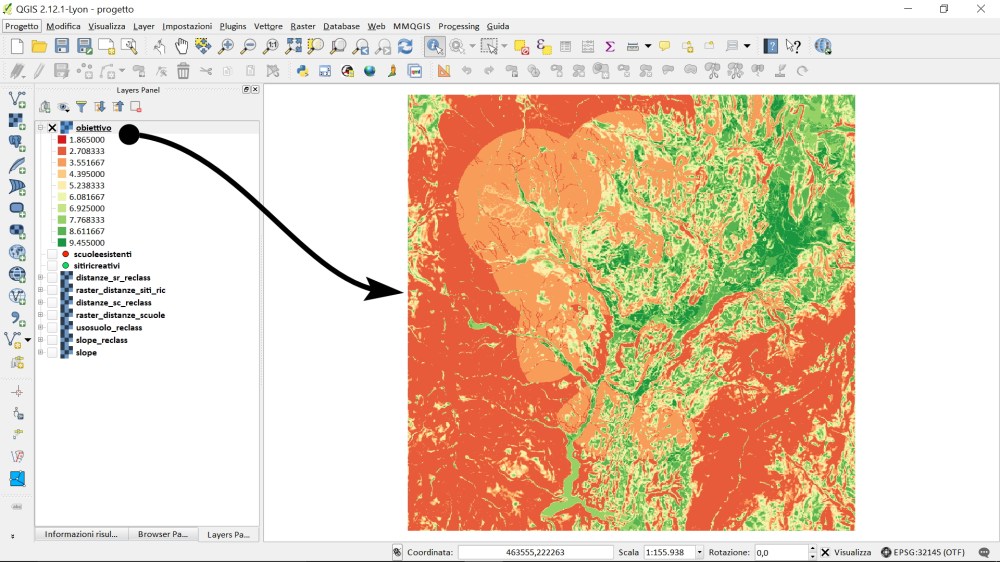This screenshot has width=1000, height=562.
Task: Collapse the obiettivo layer legend
Action: coord(41,128)
